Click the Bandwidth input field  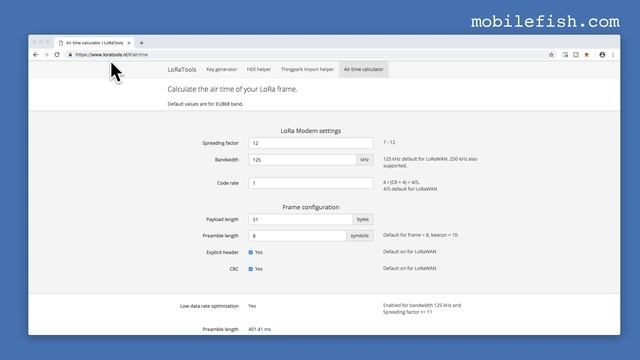302,160
